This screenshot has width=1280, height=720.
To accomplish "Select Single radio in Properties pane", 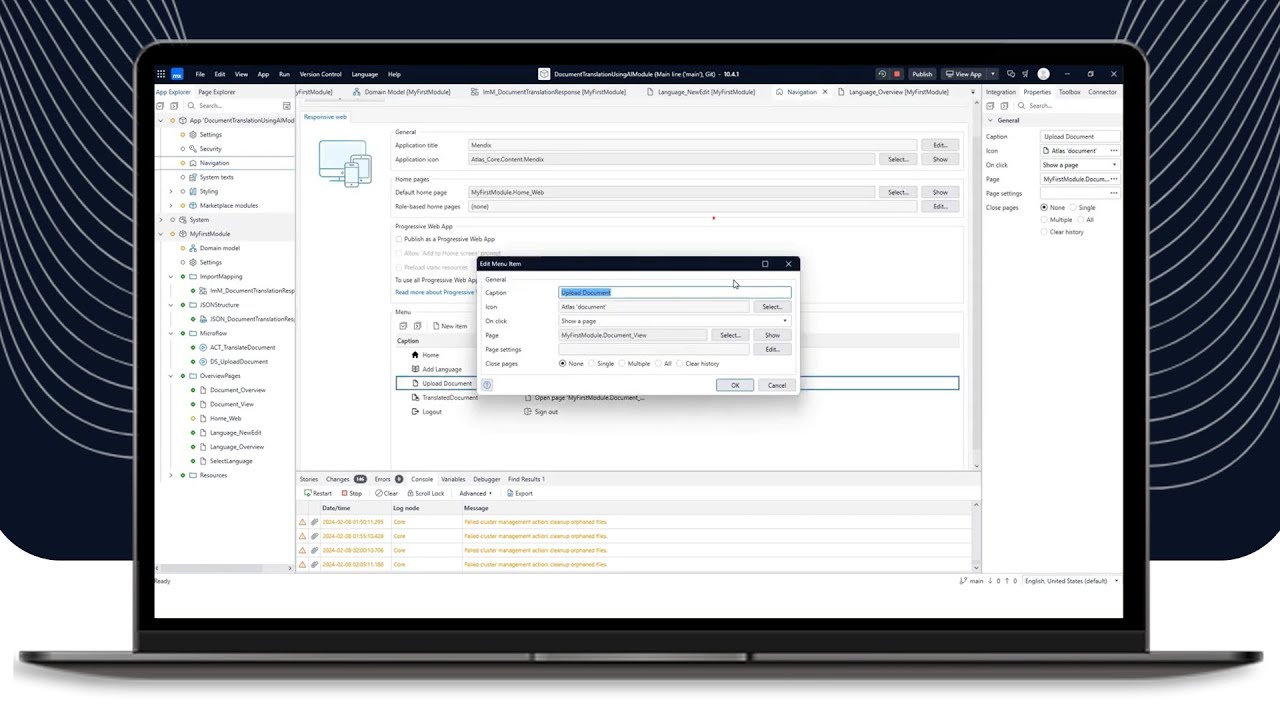I will click(x=1074, y=208).
